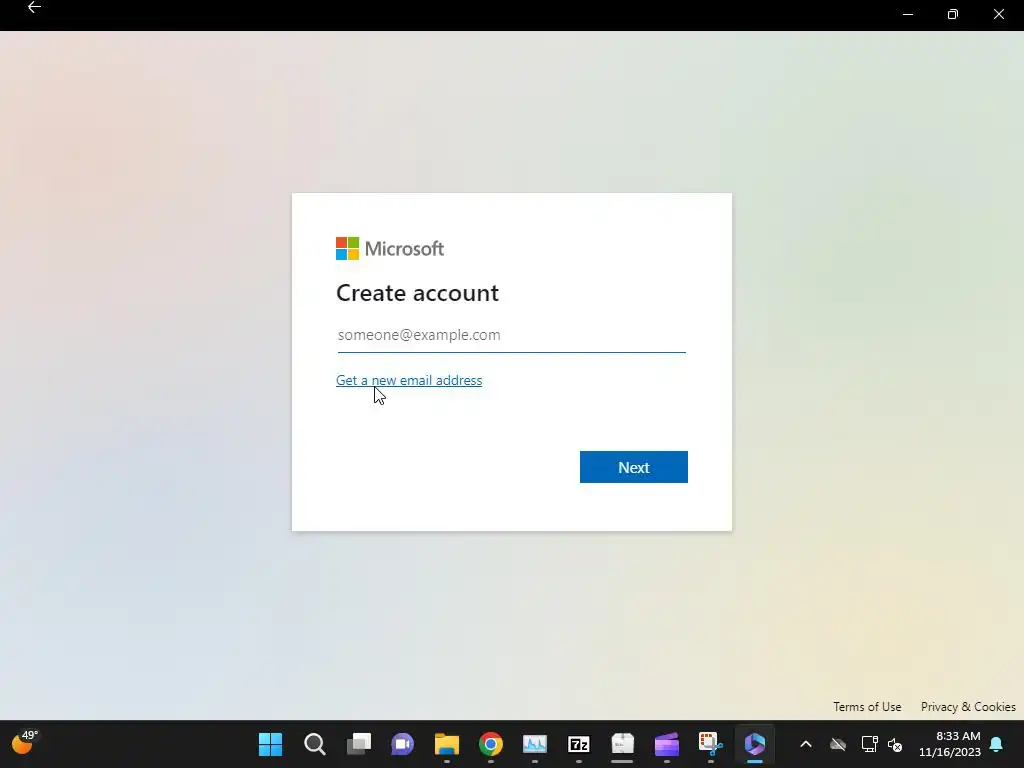1024x768 pixels.
Task: Open the Privacy & Cookies link
Action: tap(968, 707)
